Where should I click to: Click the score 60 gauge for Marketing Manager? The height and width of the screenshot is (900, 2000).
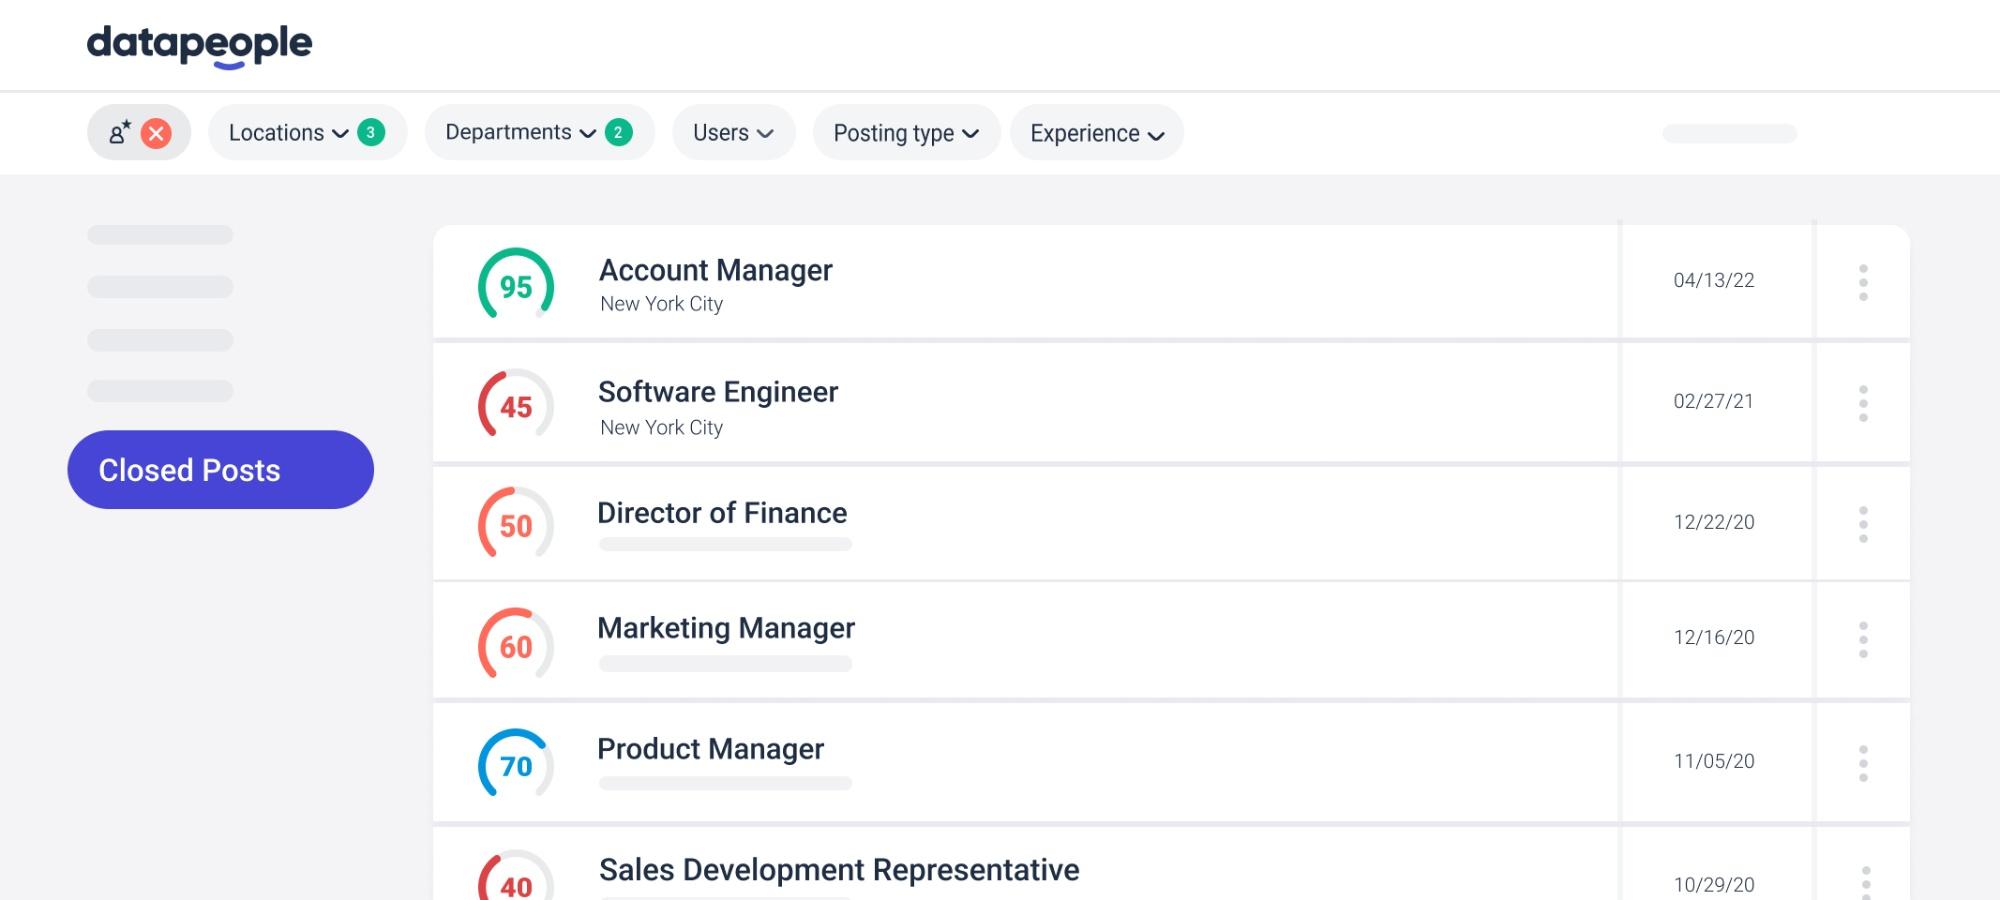coord(516,645)
